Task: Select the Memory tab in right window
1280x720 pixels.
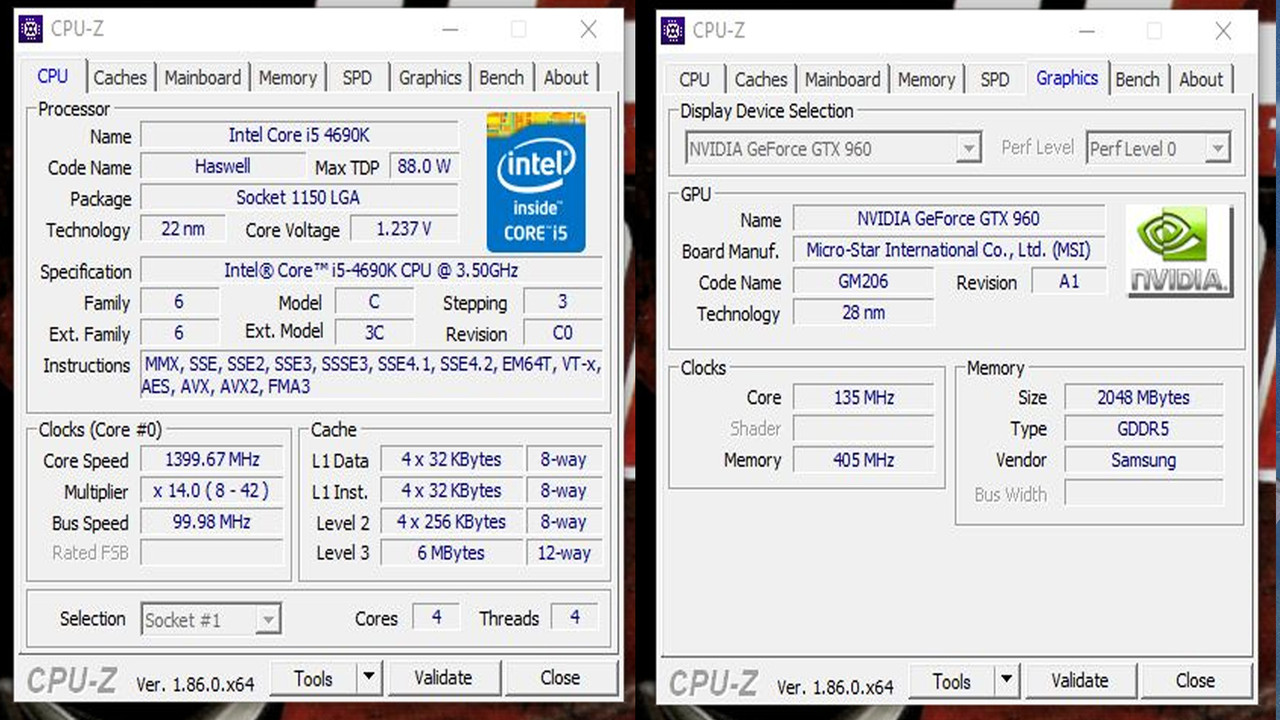Action: pos(926,78)
